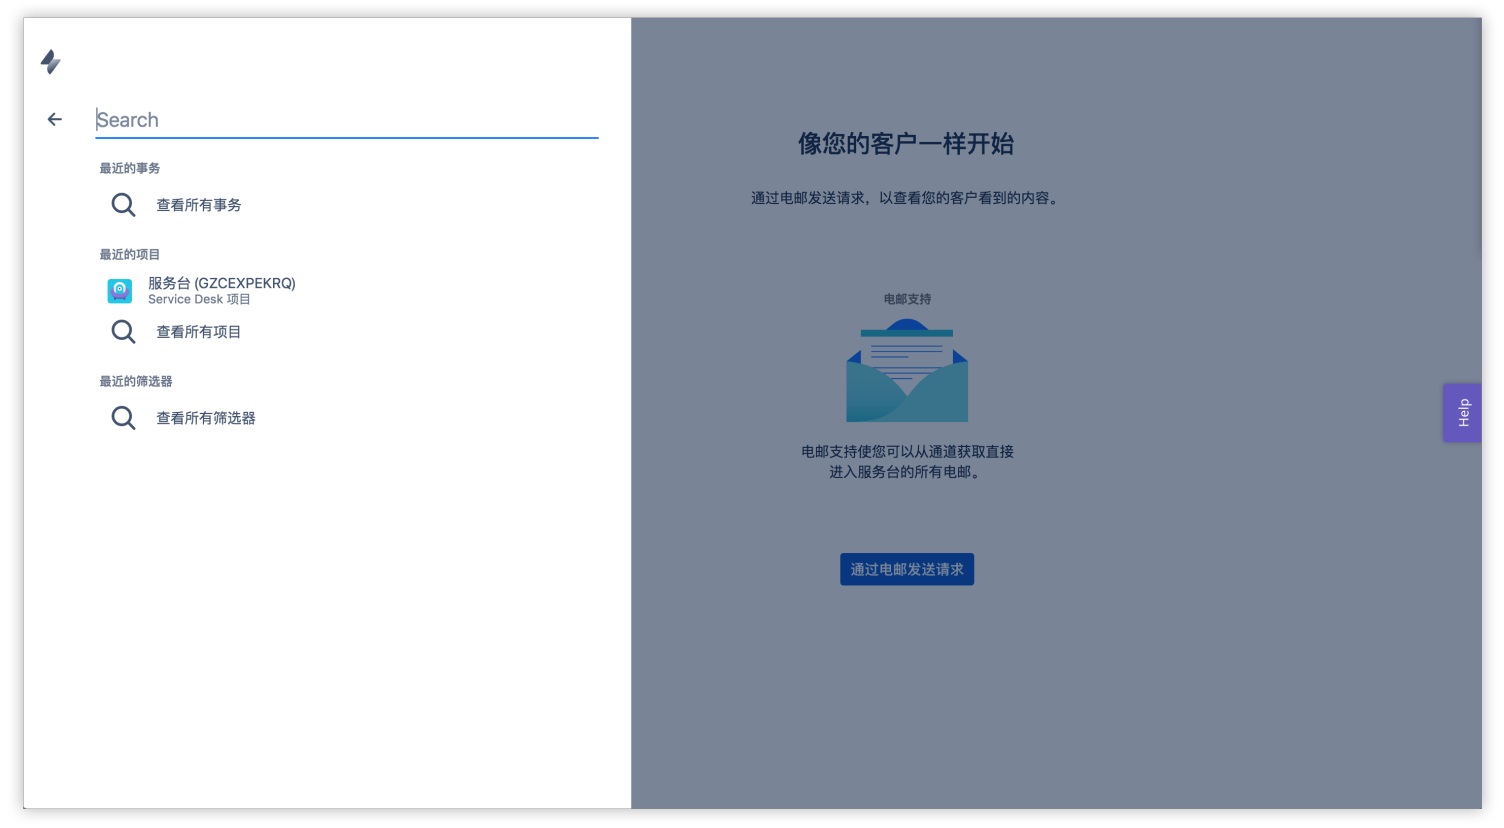Click the envelope email illustration
Viewport: 1504px width, 828px height.
907,370
